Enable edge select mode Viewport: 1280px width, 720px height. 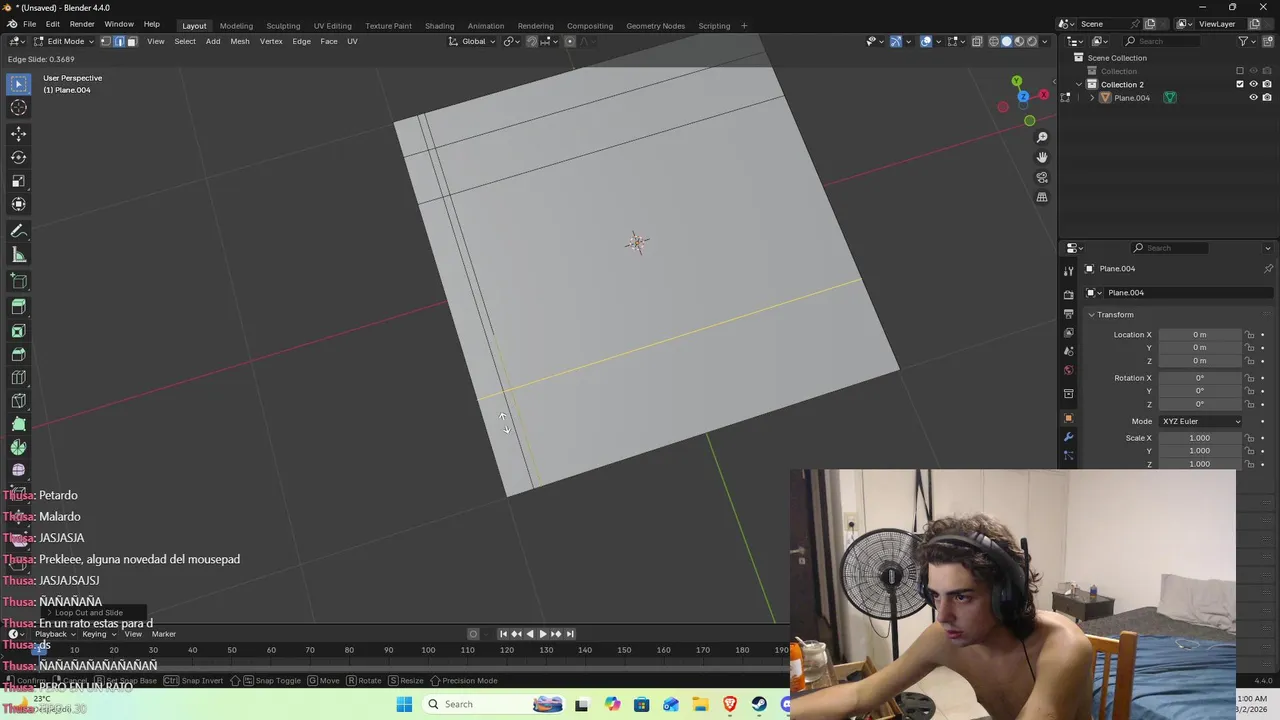click(x=119, y=41)
